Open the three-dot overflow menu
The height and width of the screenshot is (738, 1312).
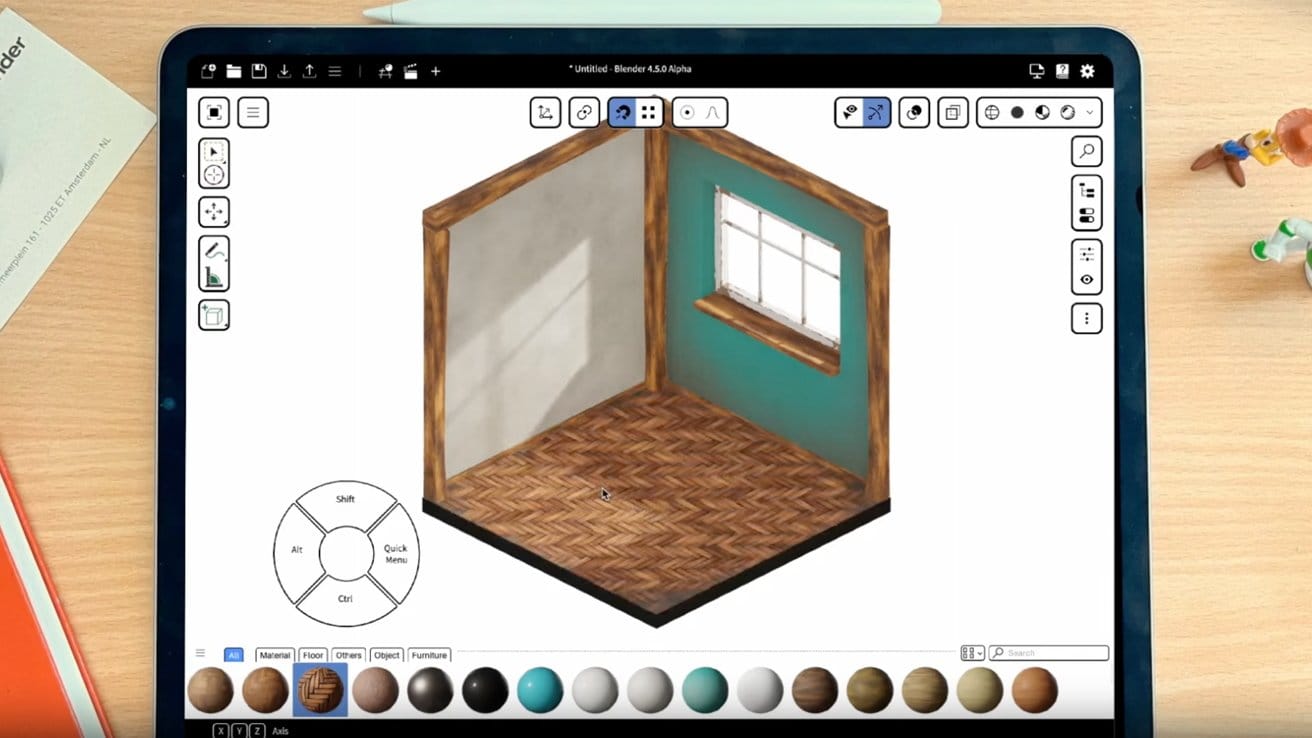point(1086,318)
